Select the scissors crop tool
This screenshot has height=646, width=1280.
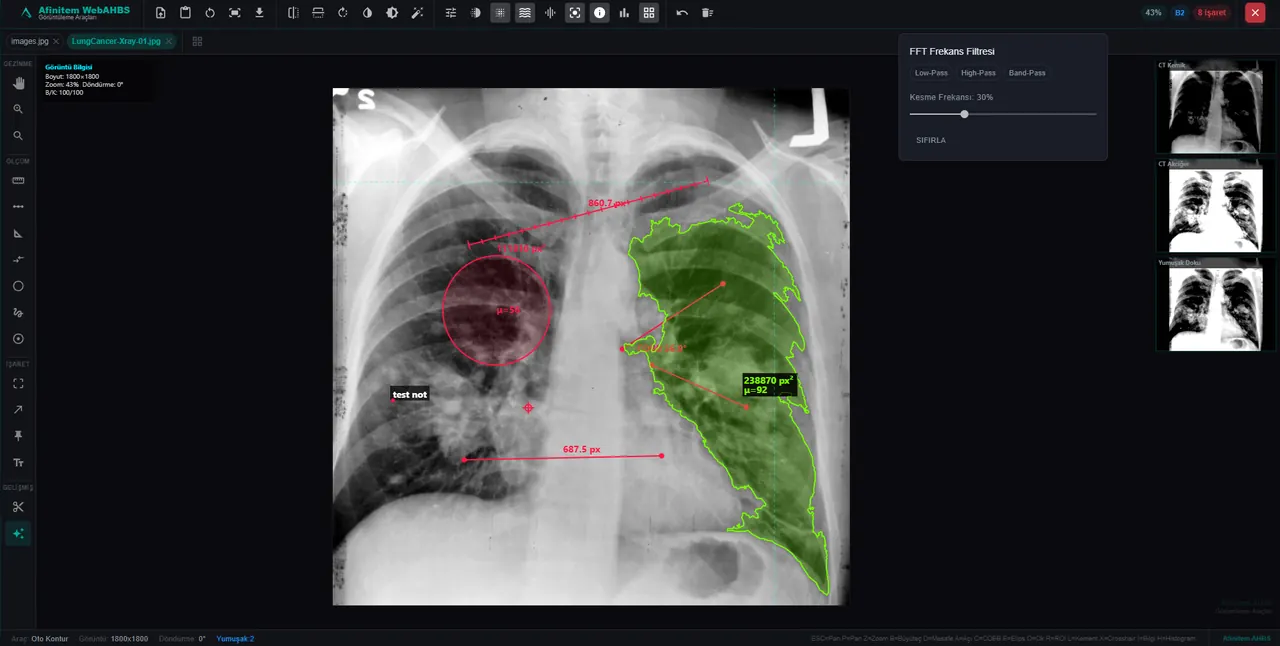click(x=18, y=507)
